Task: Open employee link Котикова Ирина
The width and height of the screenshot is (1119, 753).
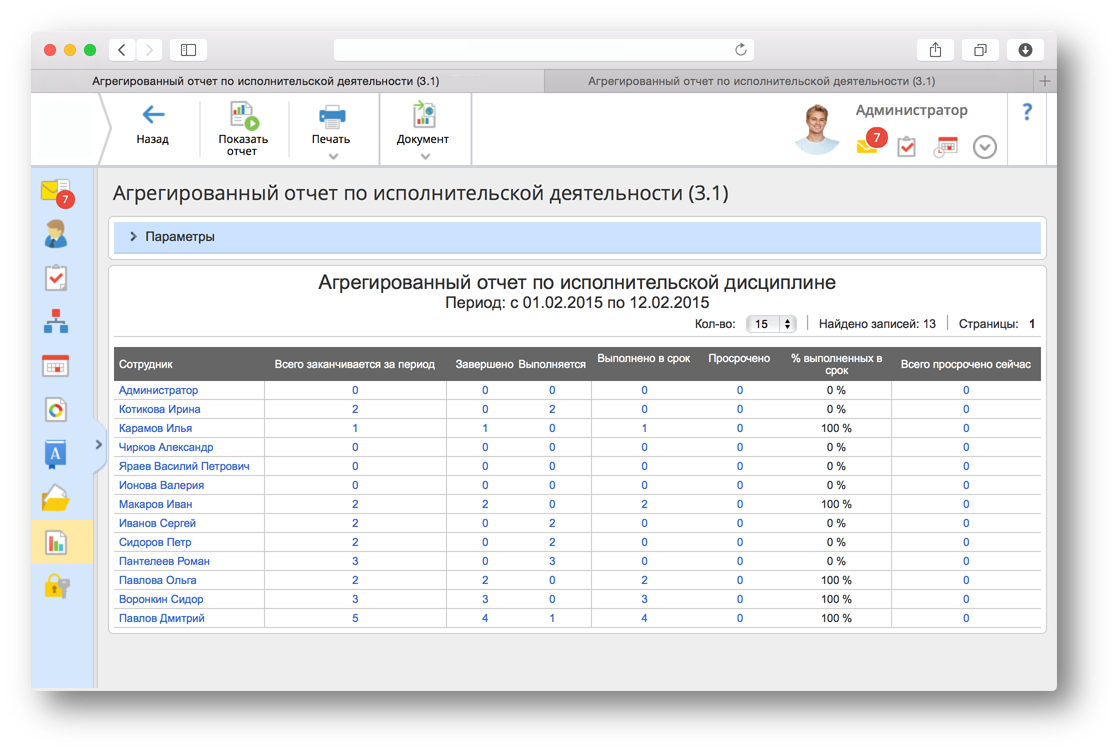Action: coord(159,410)
